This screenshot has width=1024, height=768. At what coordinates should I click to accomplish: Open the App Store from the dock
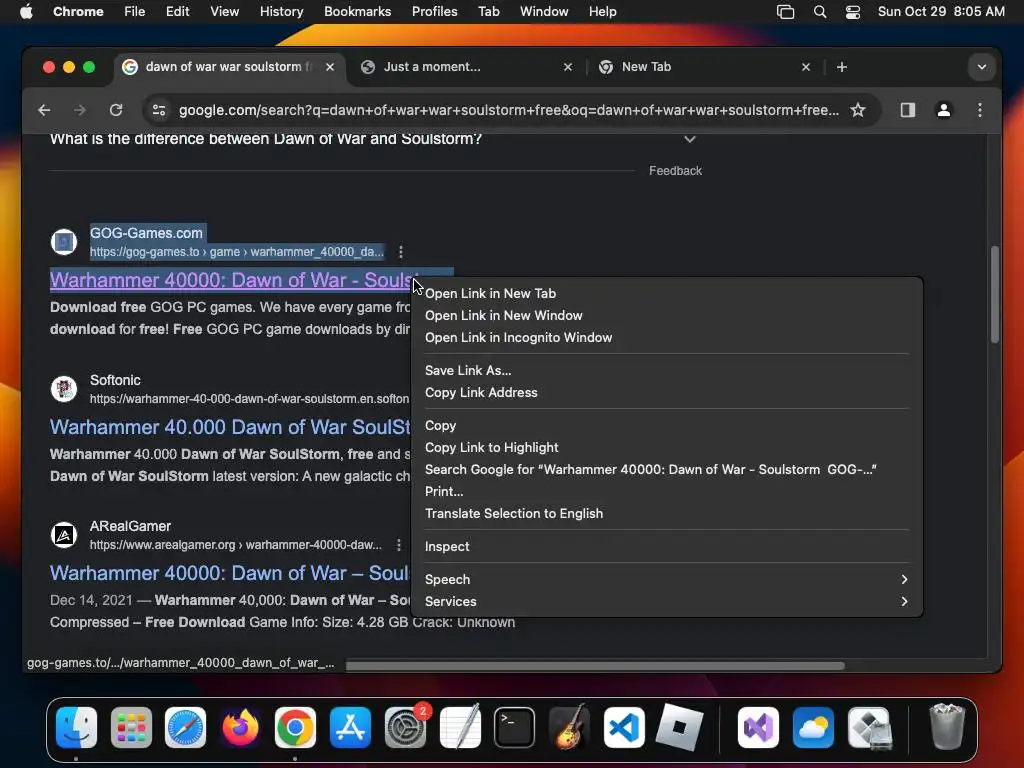click(x=351, y=727)
